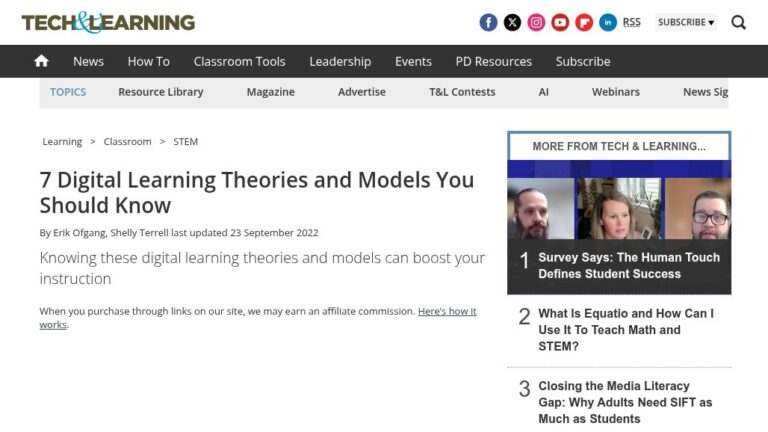Select the T&L Contests topic
This screenshot has width=768, height=432.
tap(462, 92)
